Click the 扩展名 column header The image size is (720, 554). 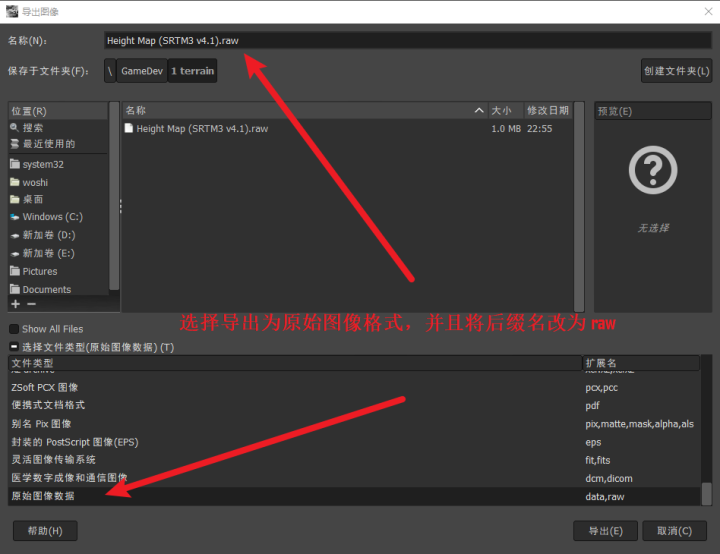click(641, 363)
